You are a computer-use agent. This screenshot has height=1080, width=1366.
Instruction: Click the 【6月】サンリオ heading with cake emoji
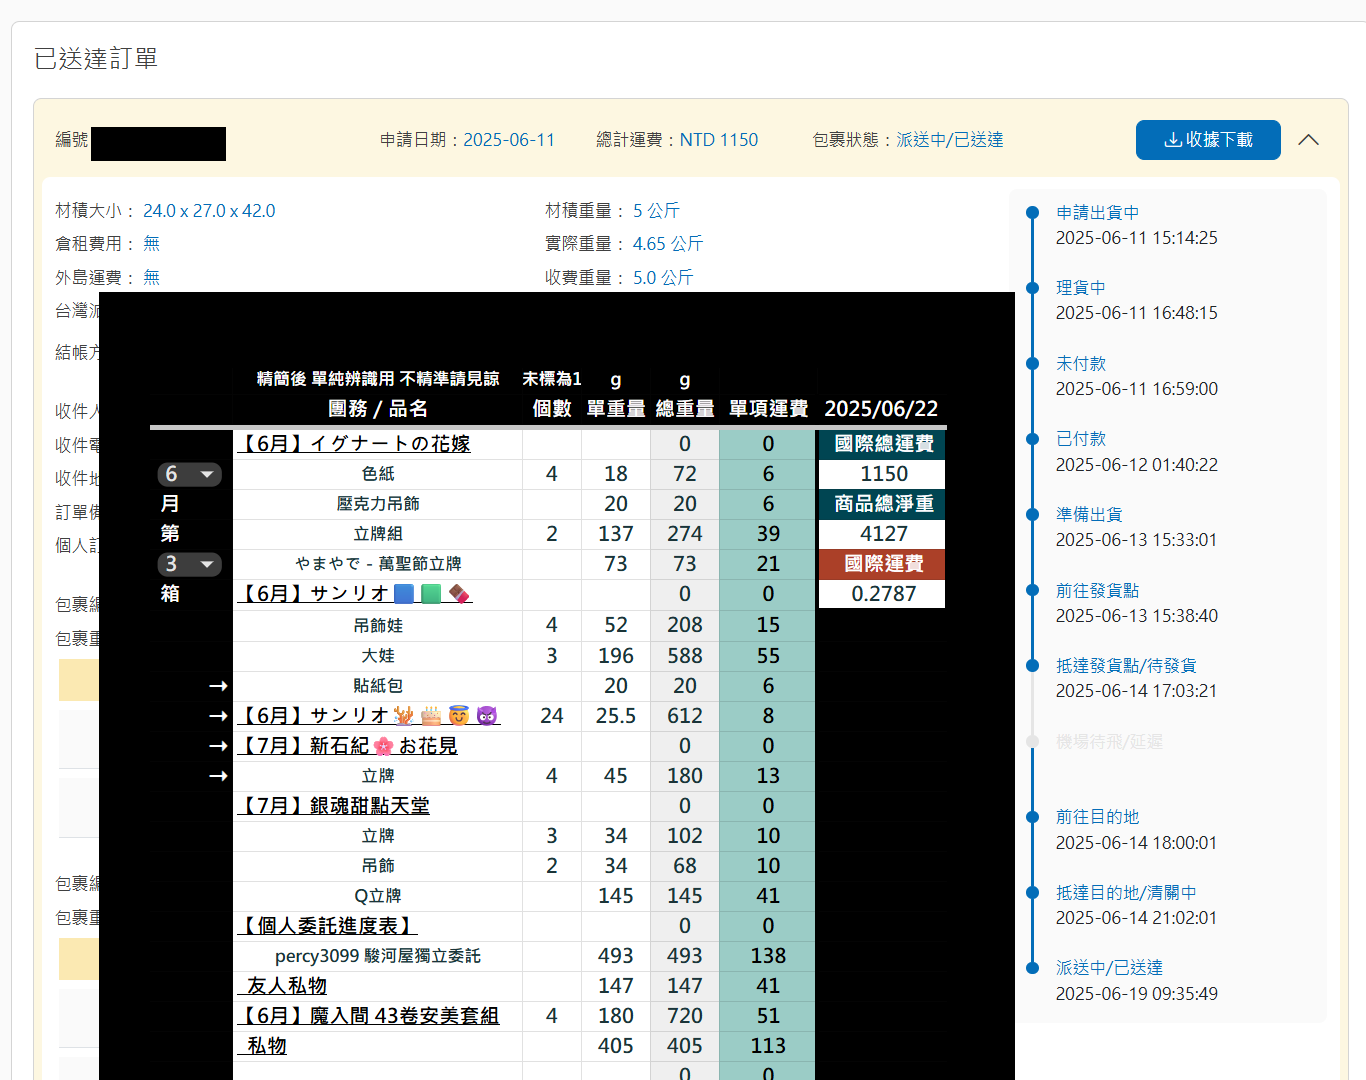[368, 715]
